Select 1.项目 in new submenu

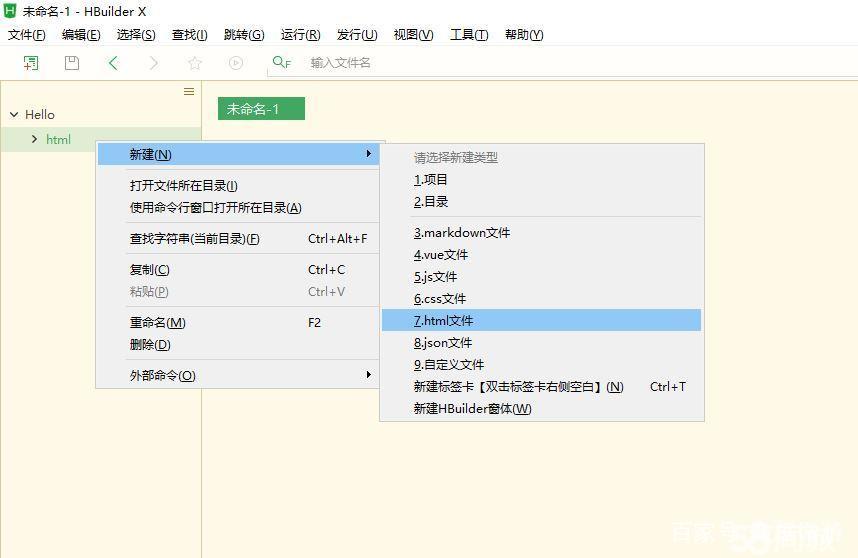point(541,179)
